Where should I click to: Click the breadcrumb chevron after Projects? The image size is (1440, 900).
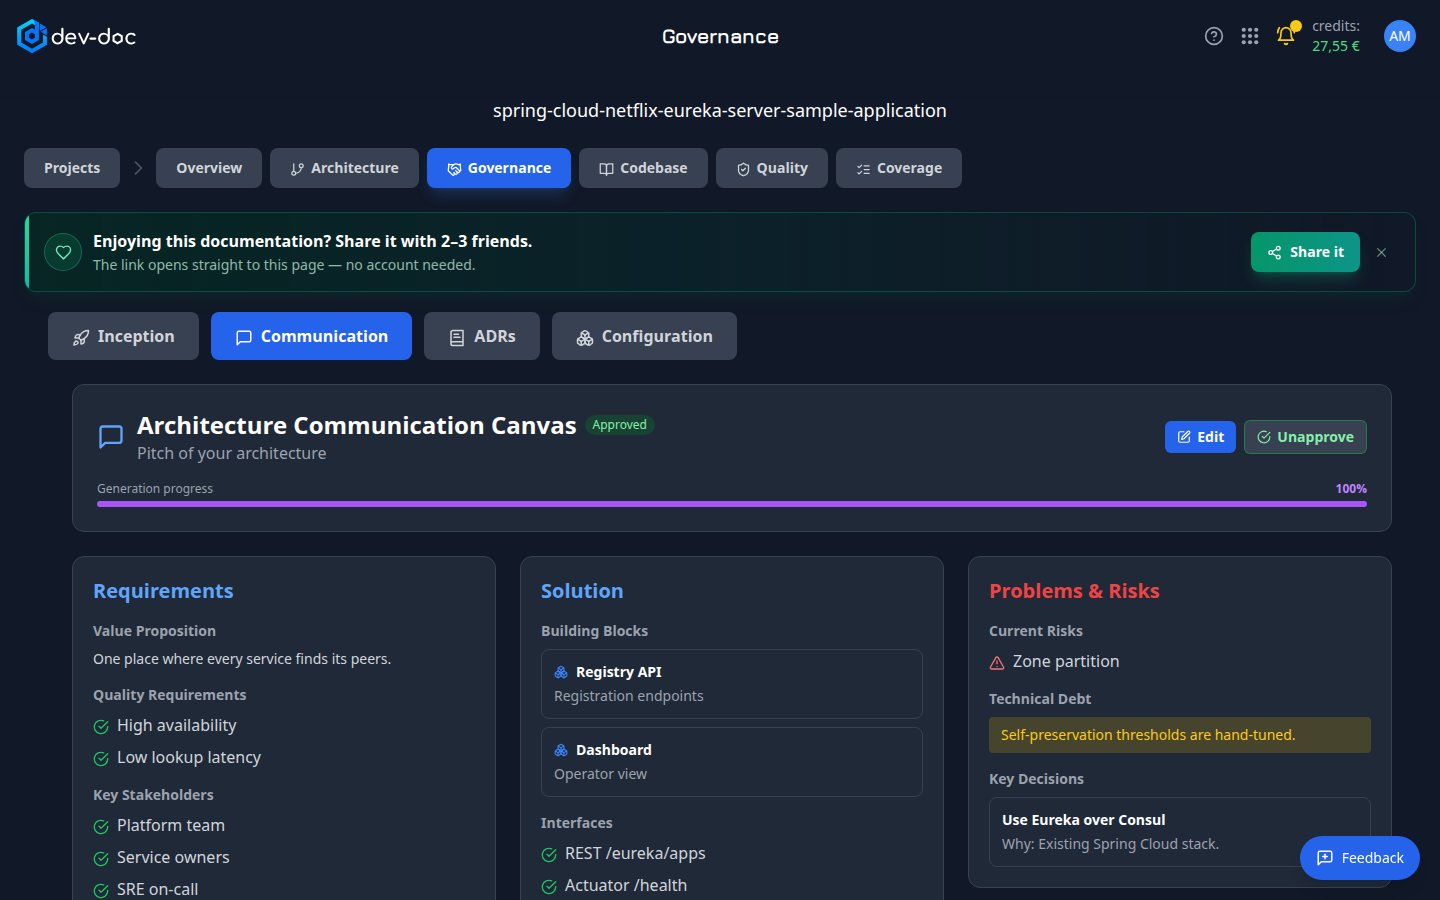pyautogui.click(x=138, y=168)
